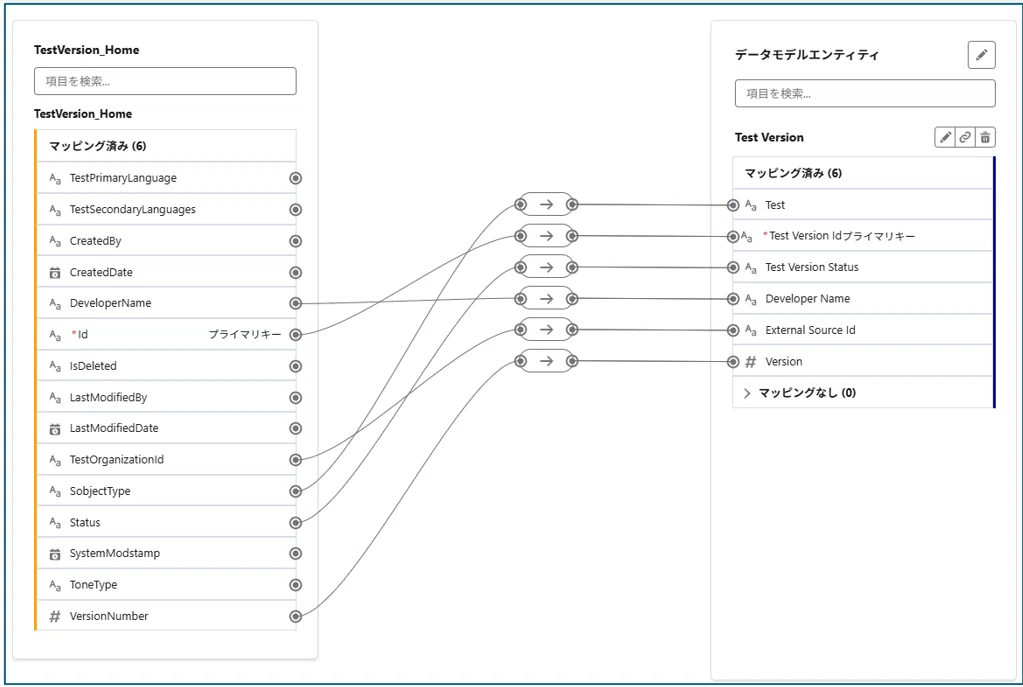Select the CreatedDate field row

(x=166, y=272)
